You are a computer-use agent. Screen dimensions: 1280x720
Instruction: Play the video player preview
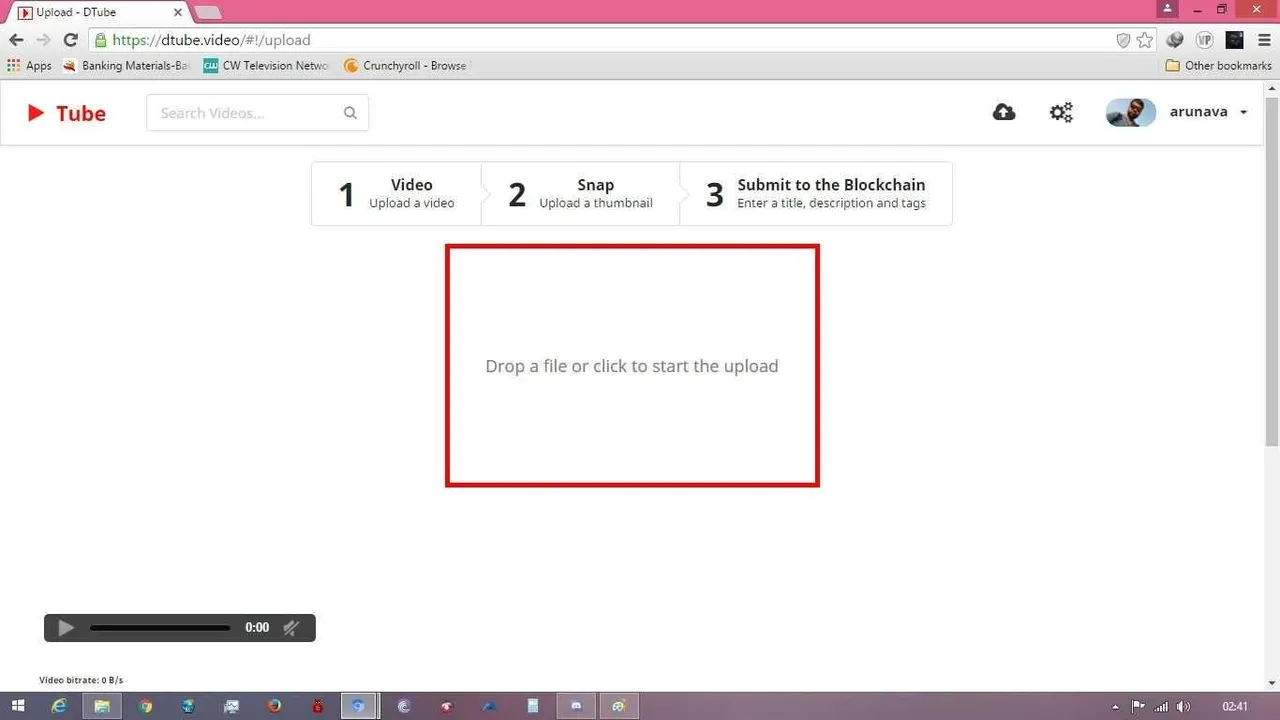[66, 628]
